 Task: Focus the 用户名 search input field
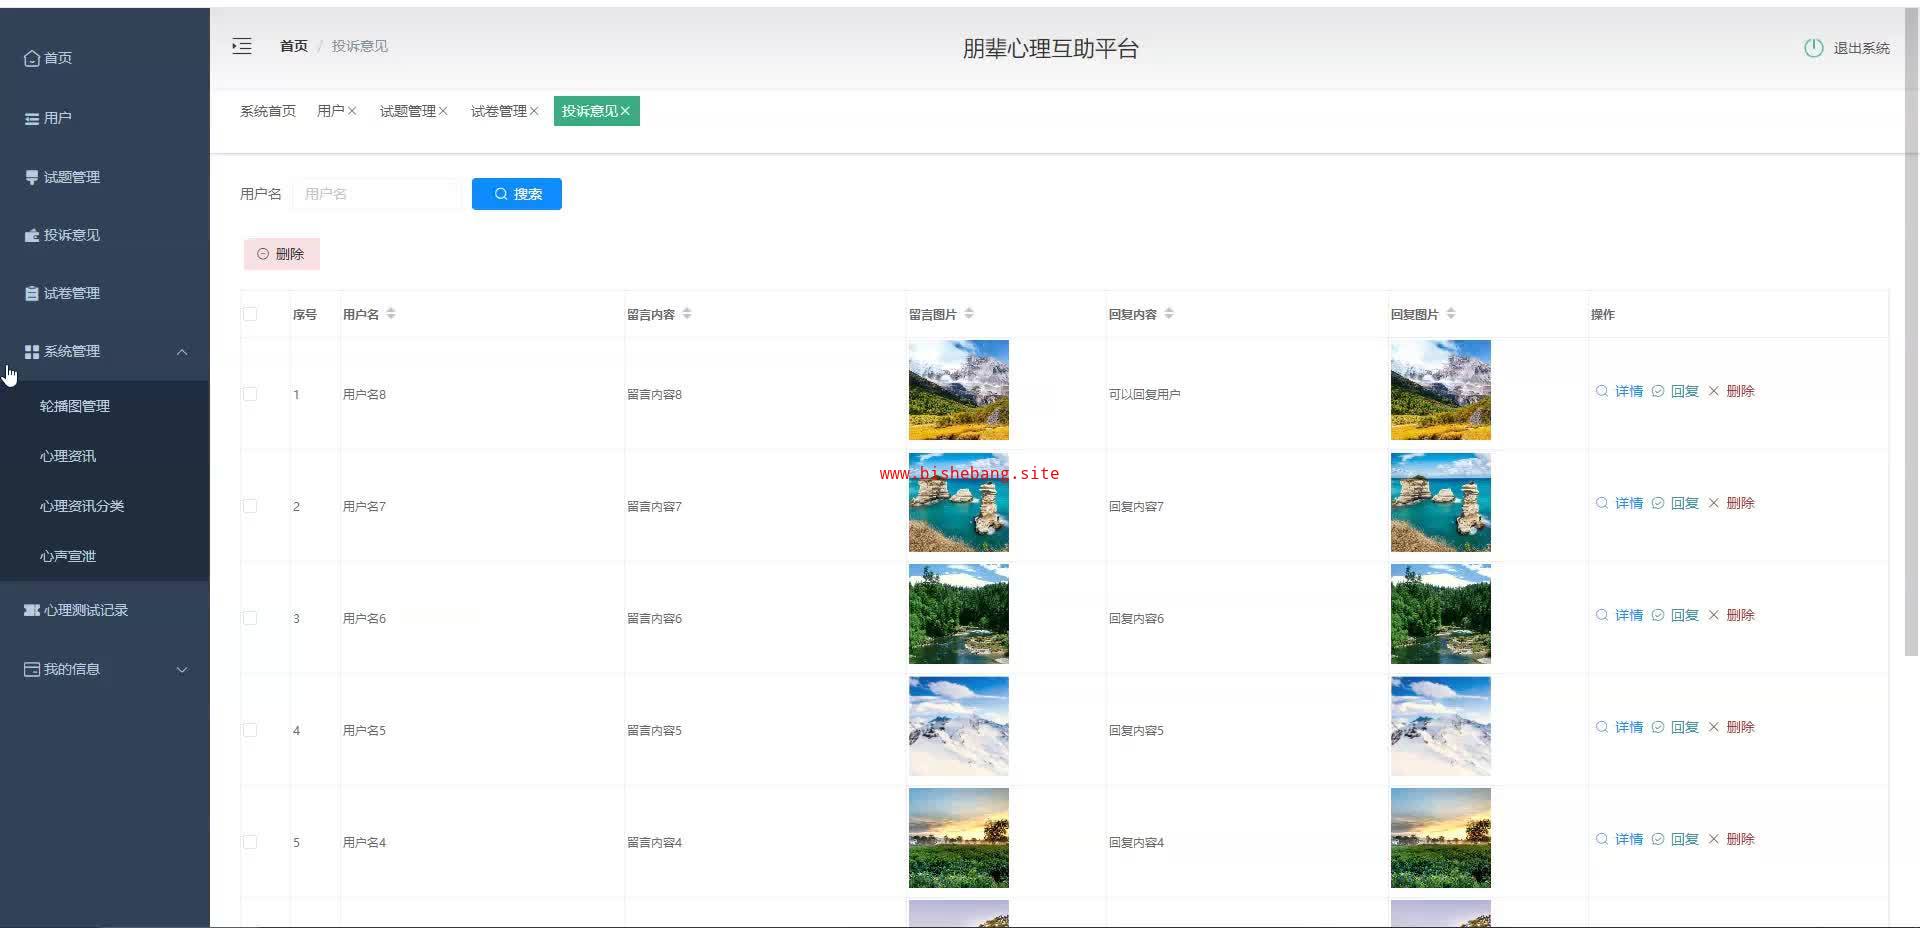[378, 194]
